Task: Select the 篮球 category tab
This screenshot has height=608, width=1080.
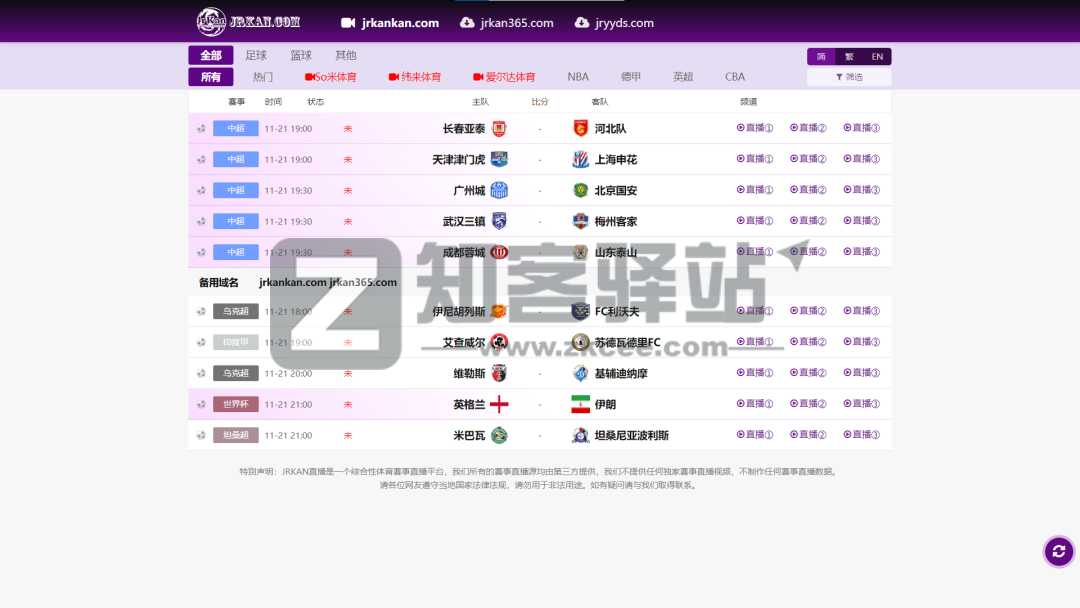Action: coord(300,55)
